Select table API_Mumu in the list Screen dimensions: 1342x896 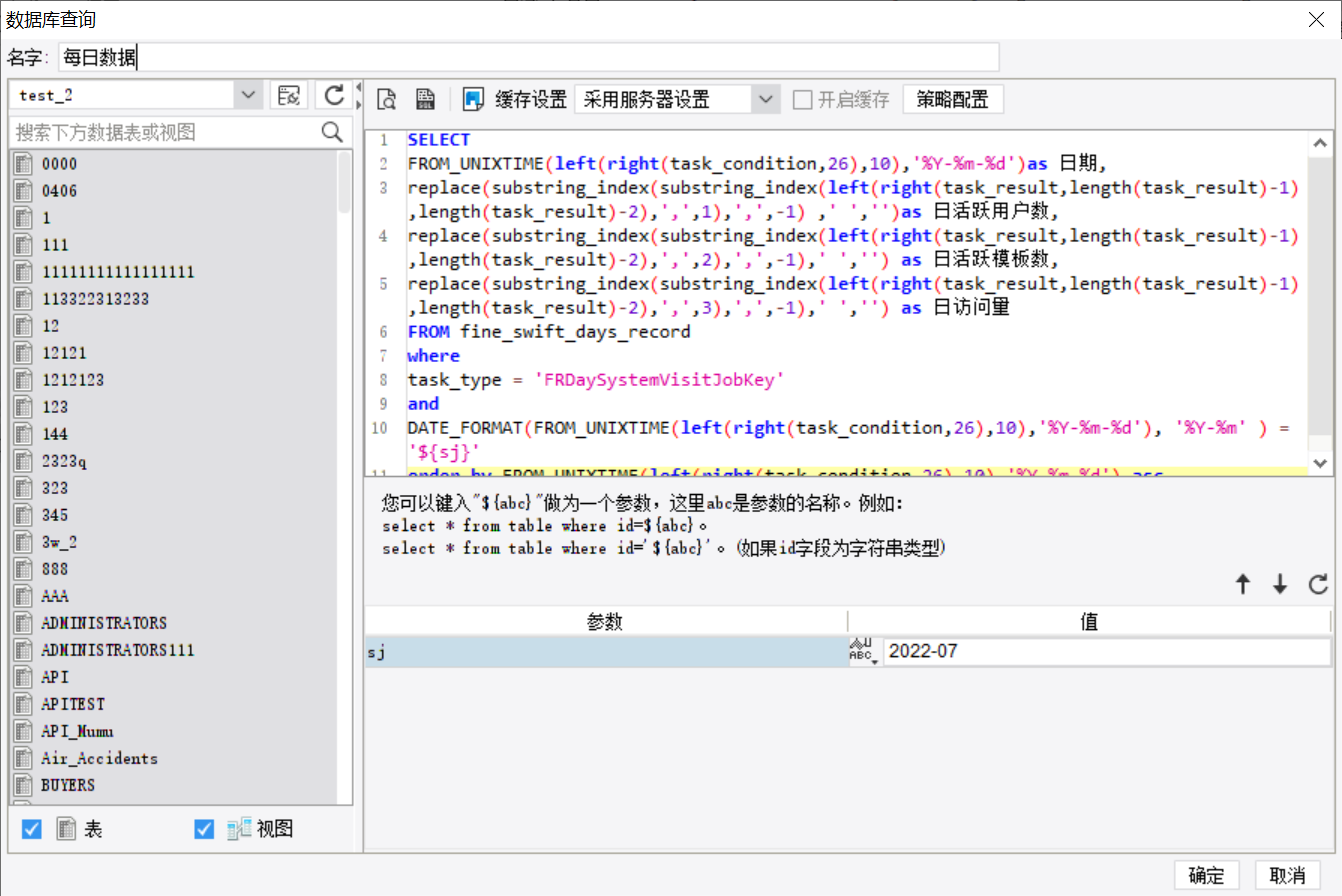(x=77, y=731)
